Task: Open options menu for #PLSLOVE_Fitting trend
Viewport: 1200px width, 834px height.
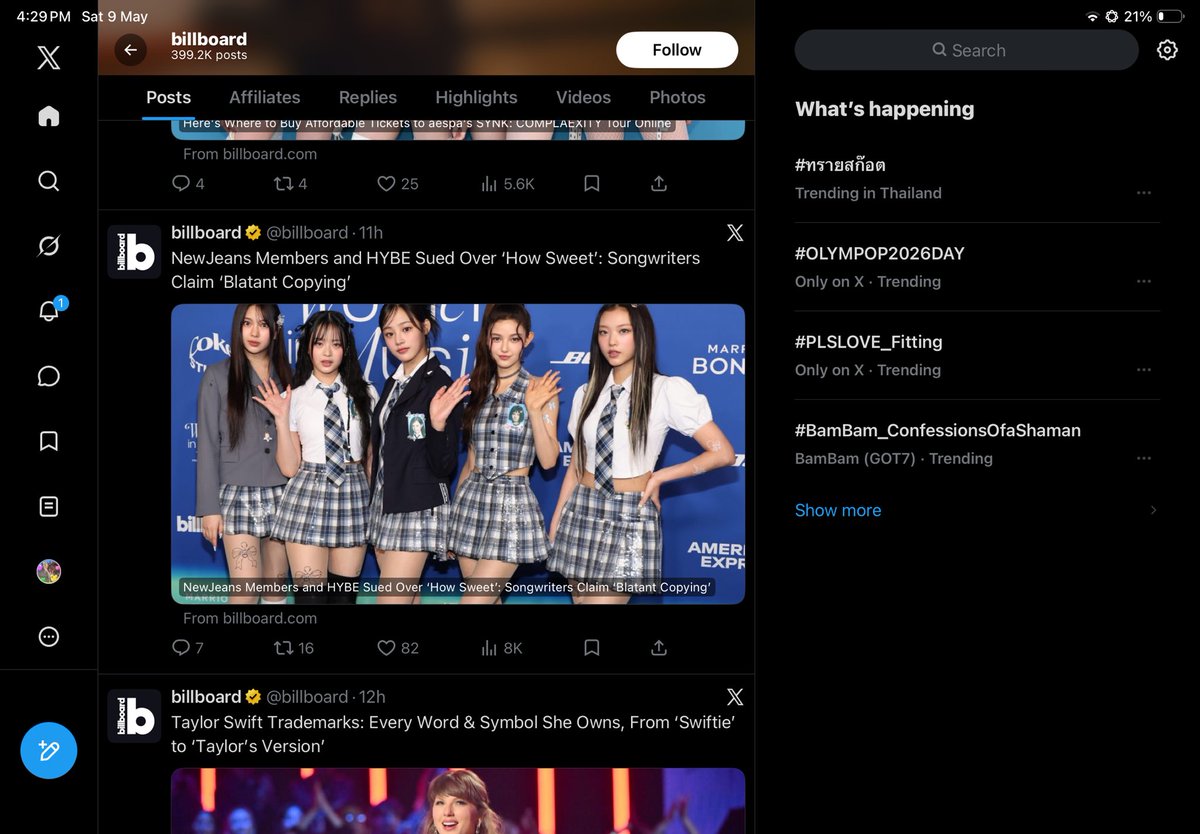Action: pos(1144,370)
